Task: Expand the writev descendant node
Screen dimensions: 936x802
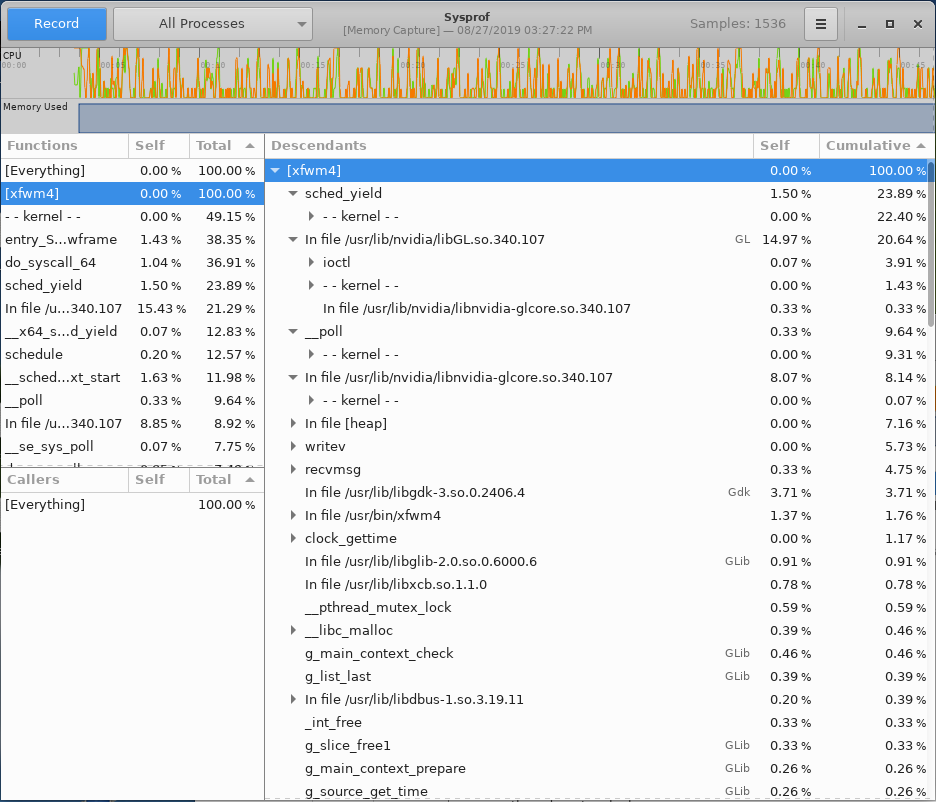Action: 293,447
